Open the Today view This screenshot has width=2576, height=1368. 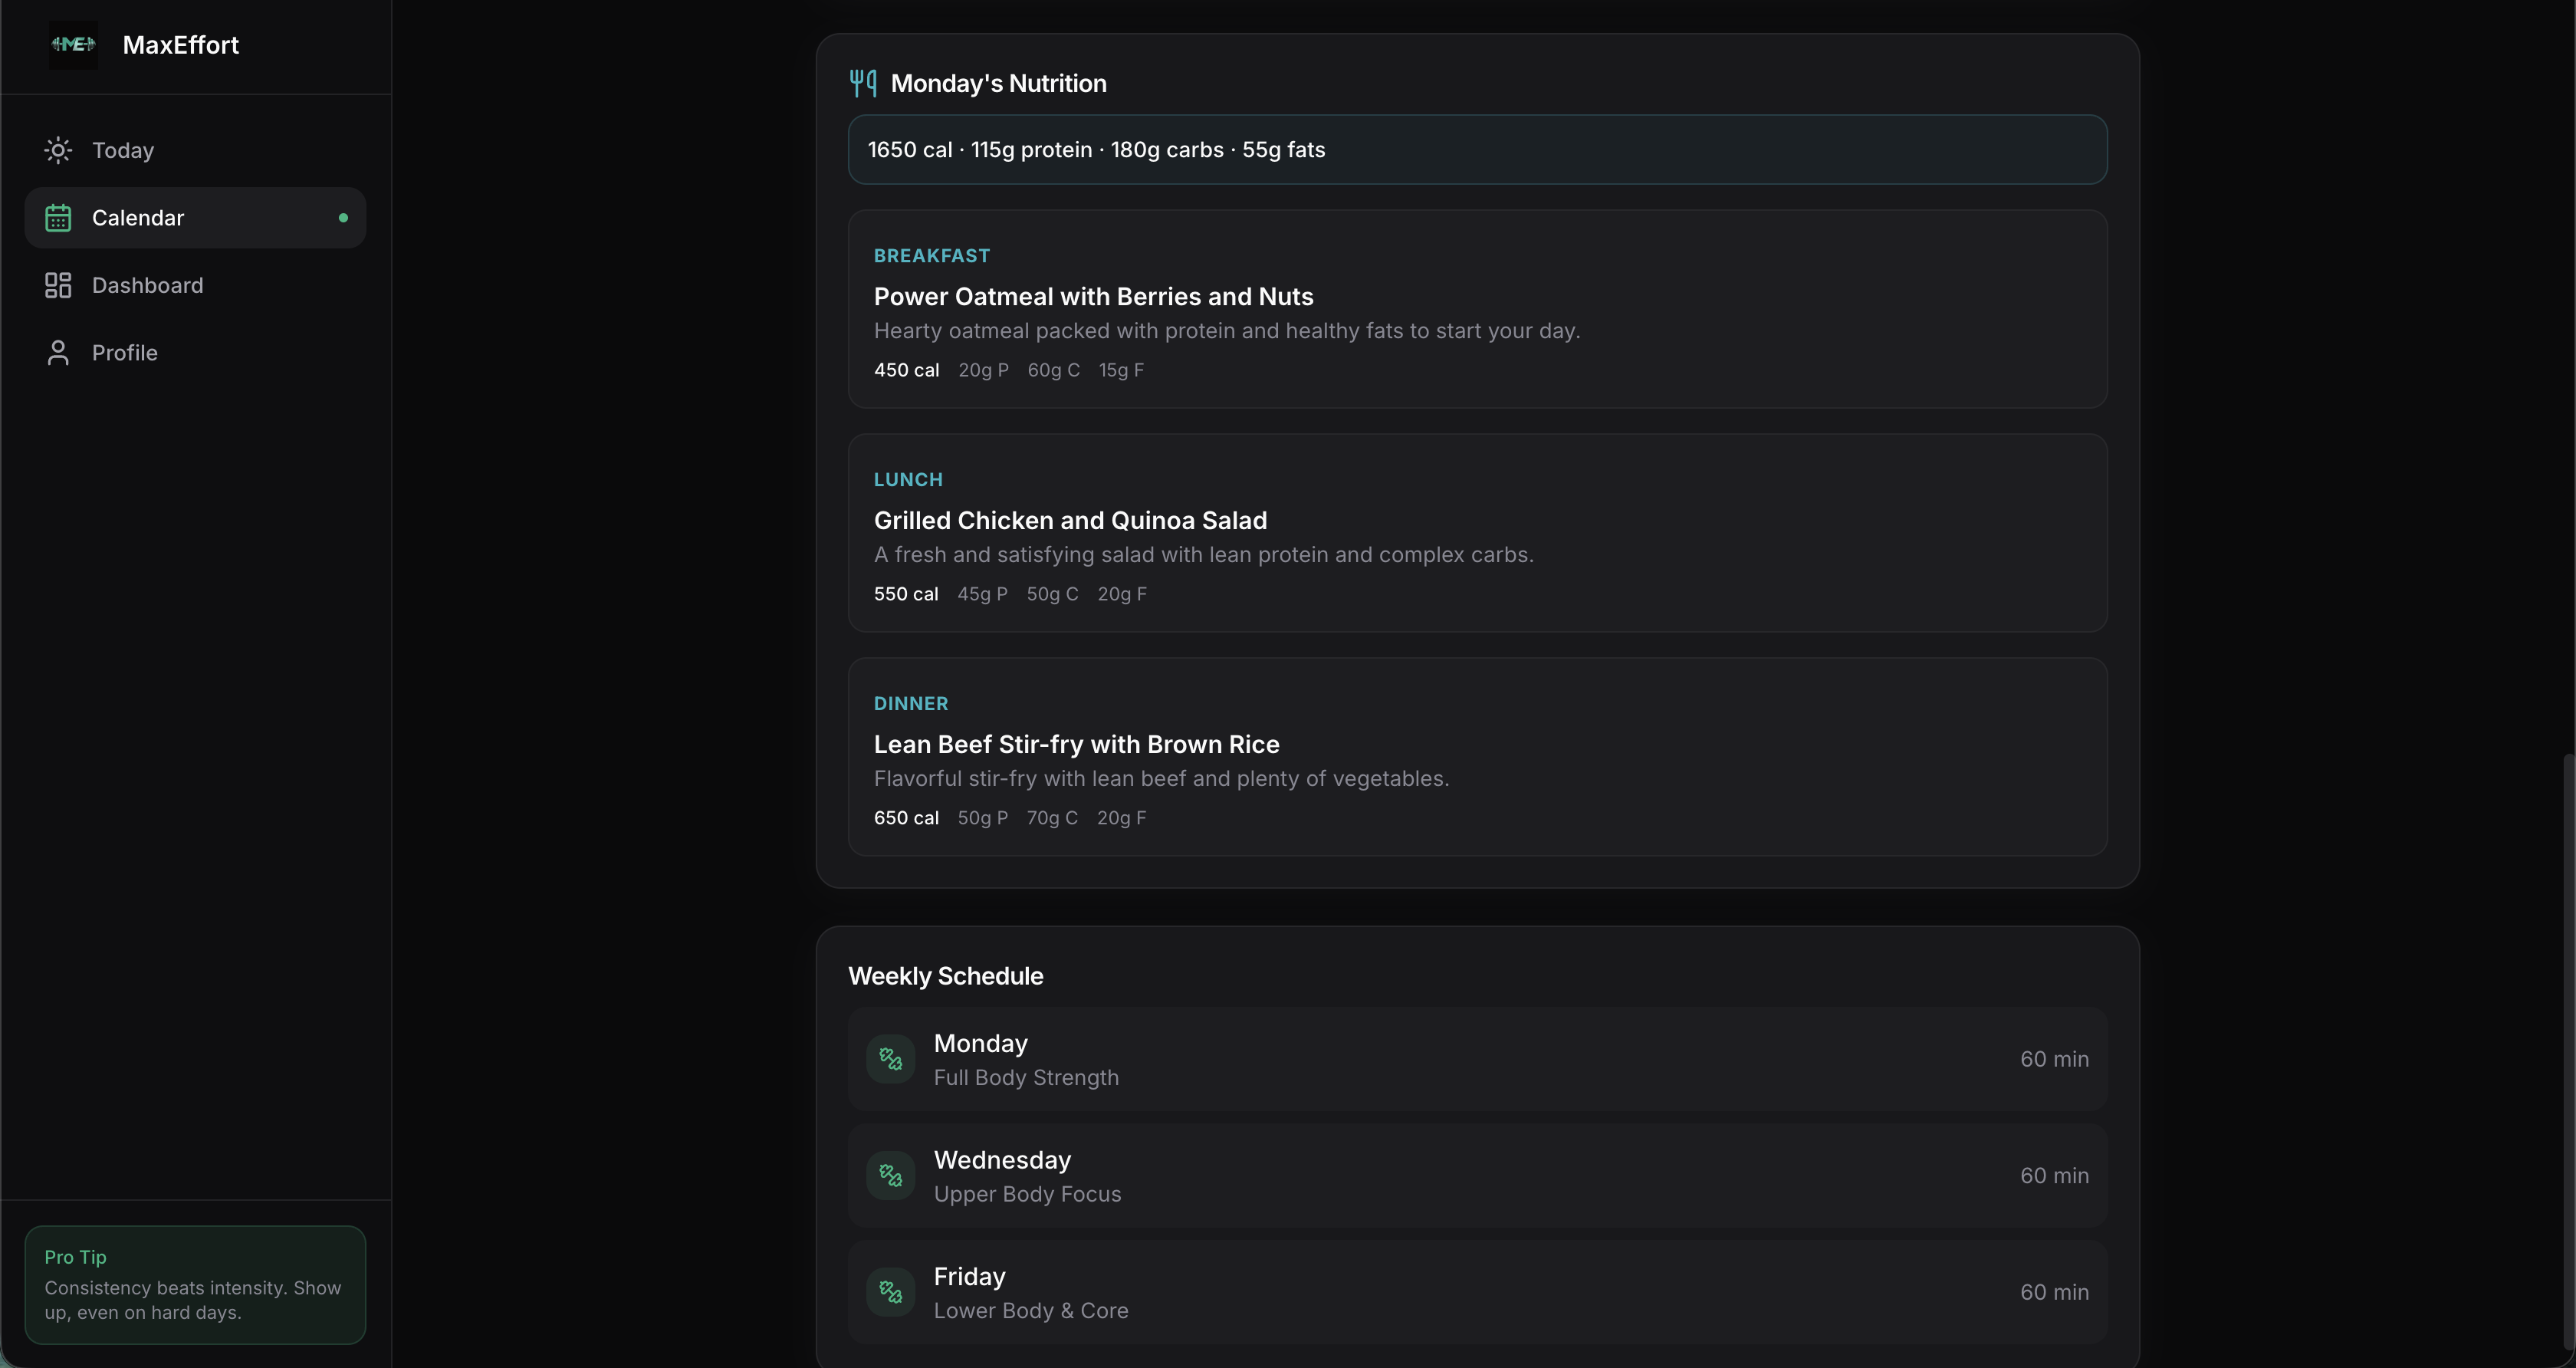click(126, 150)
